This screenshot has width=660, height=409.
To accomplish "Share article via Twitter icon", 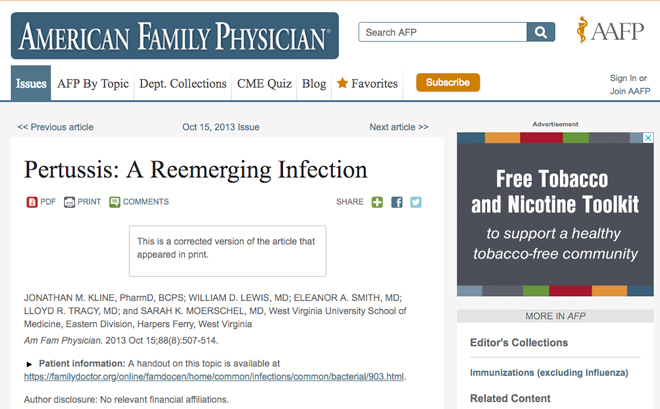I will pos(416,202).
